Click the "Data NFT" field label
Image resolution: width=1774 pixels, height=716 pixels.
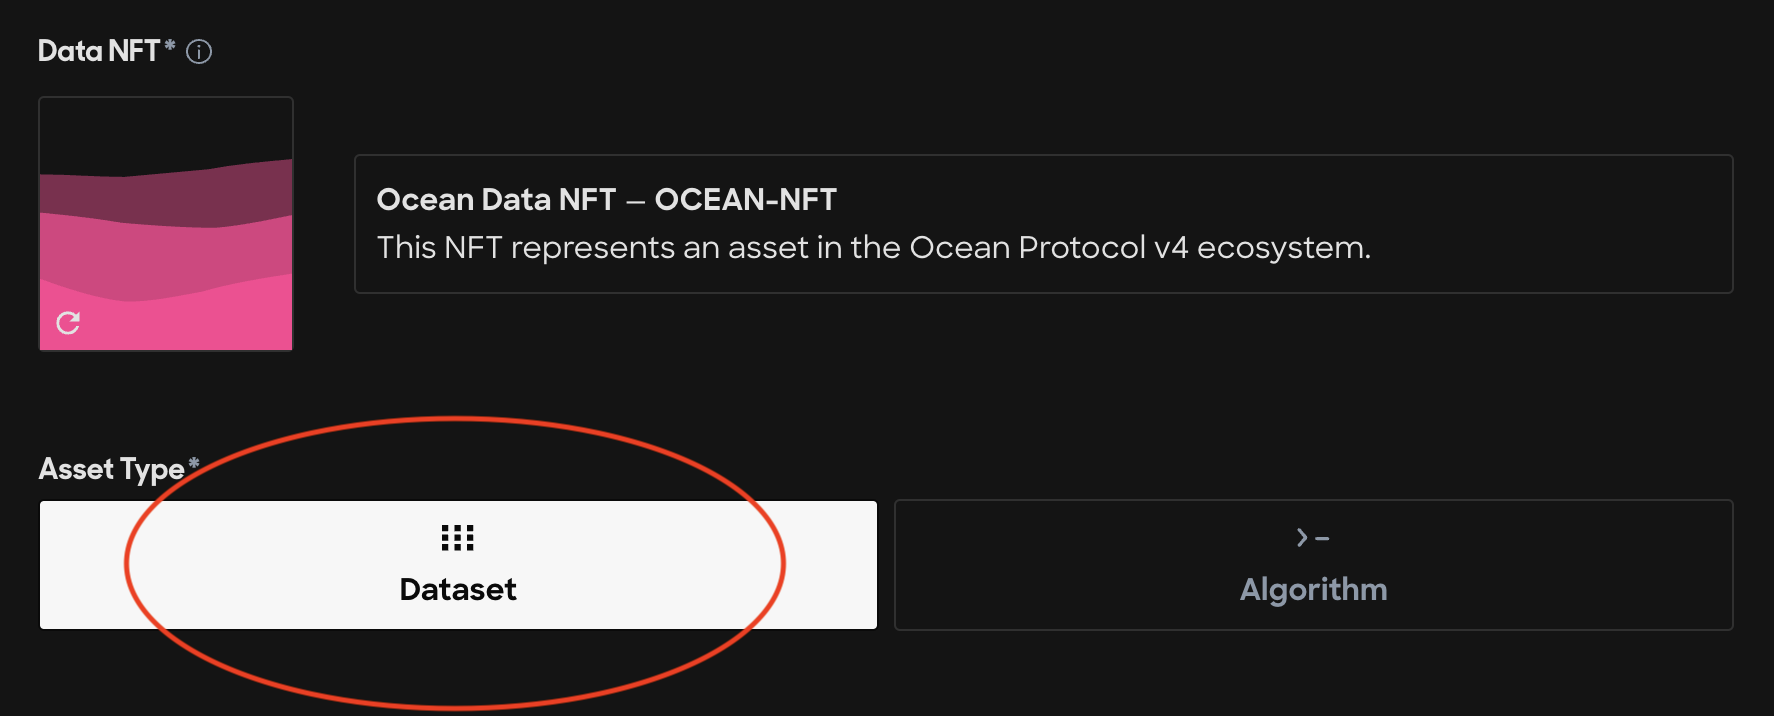click(x=99, y=51)
